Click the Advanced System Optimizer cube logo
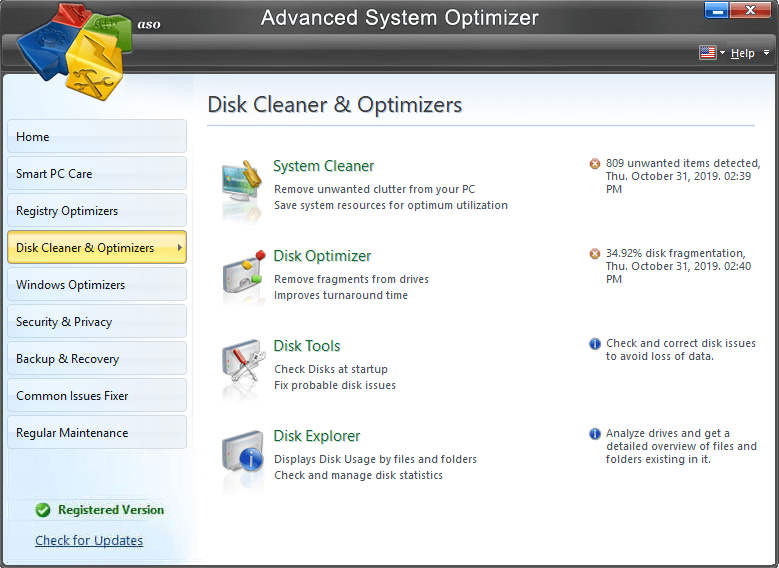Image resolution: width=779 pixels, height=568 pixels. pos(75,50)
